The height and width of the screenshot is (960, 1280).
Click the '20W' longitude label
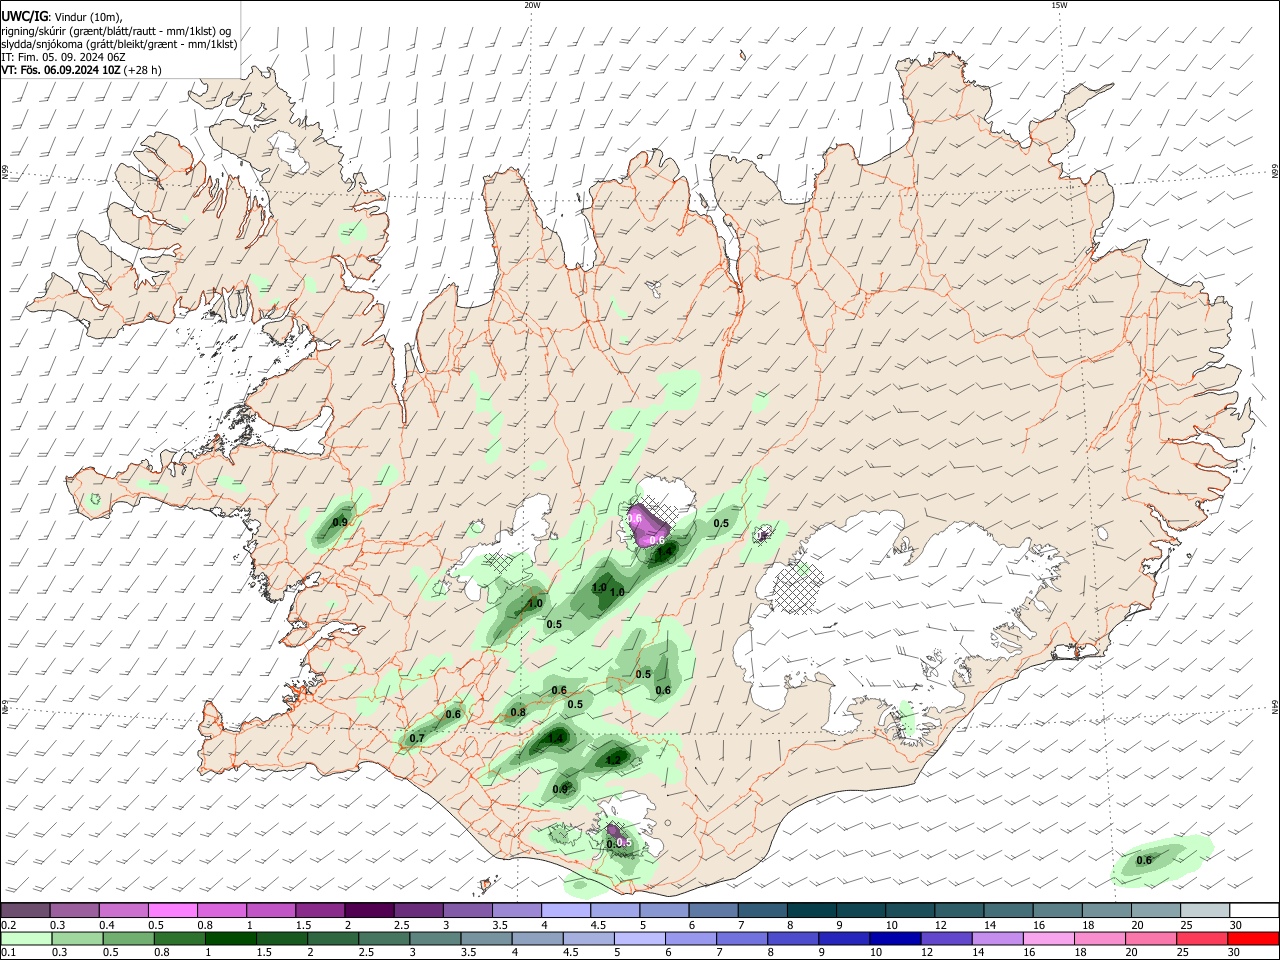pos(532,5)
